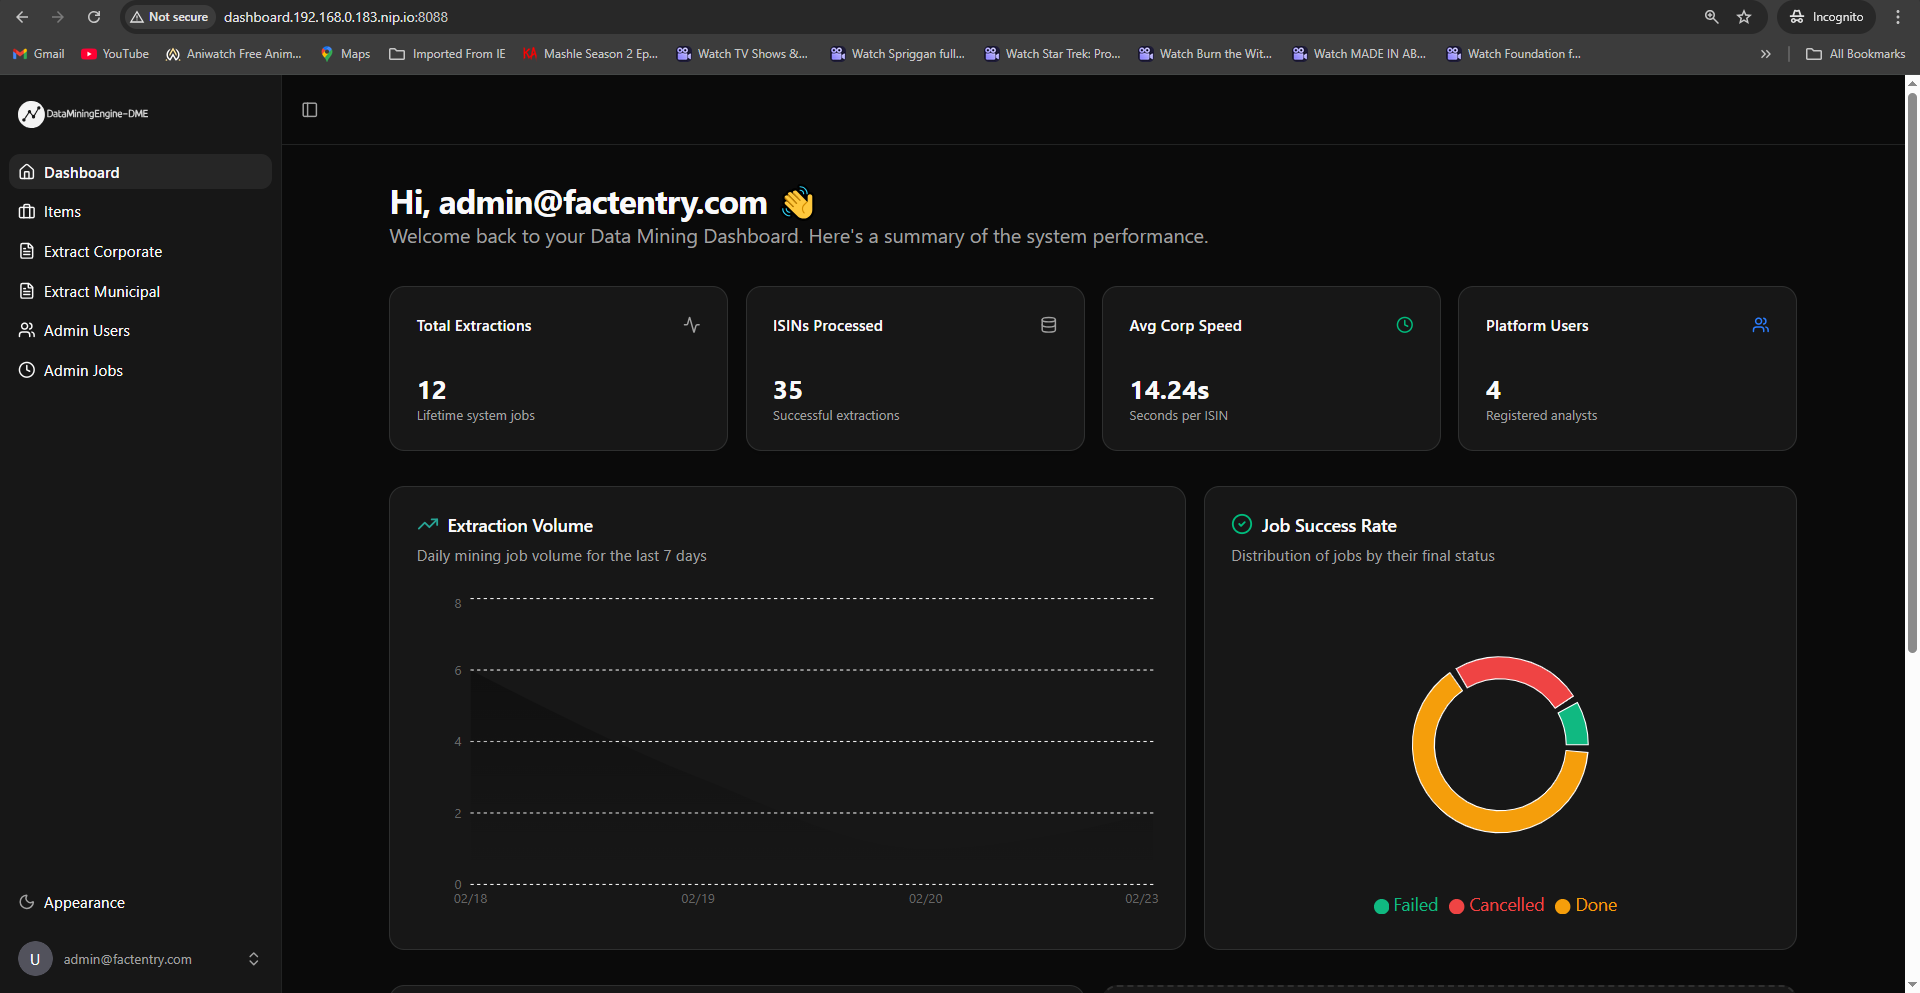This screenshot has height=993, width=1920.
Task: Click the ISINs Processed database icon
Action: 1048,325
